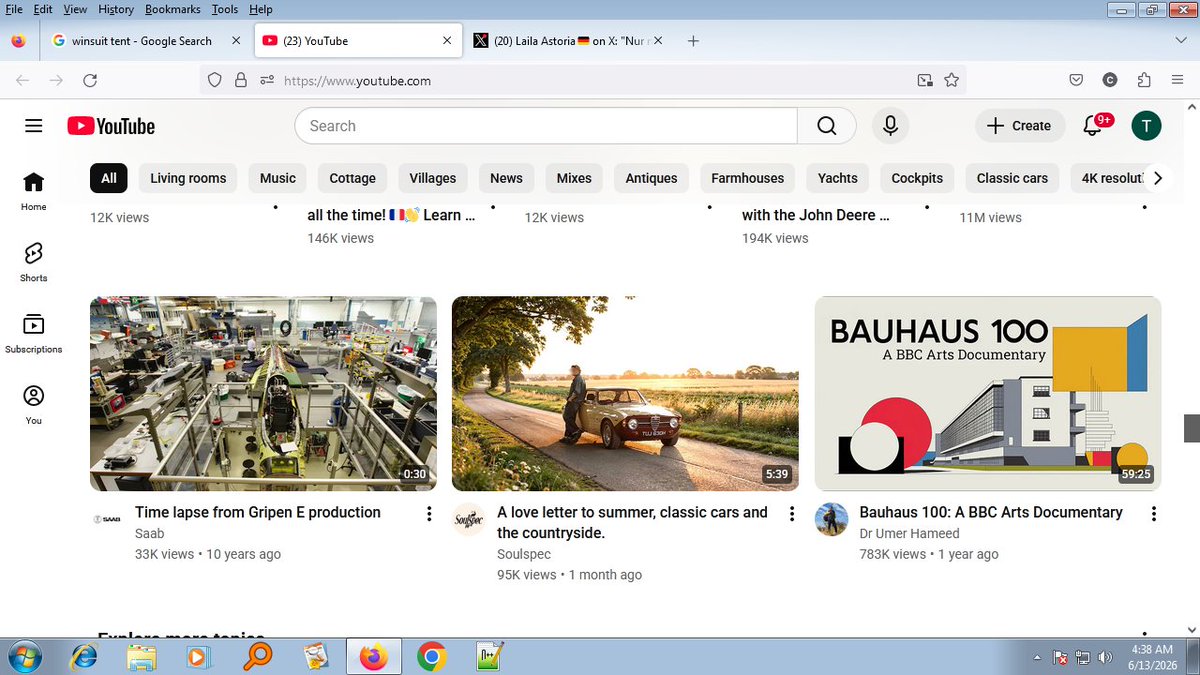Select the Classic cars chip
The width and height of the screenshot is (1200, 675).
tap(1012, 178)
